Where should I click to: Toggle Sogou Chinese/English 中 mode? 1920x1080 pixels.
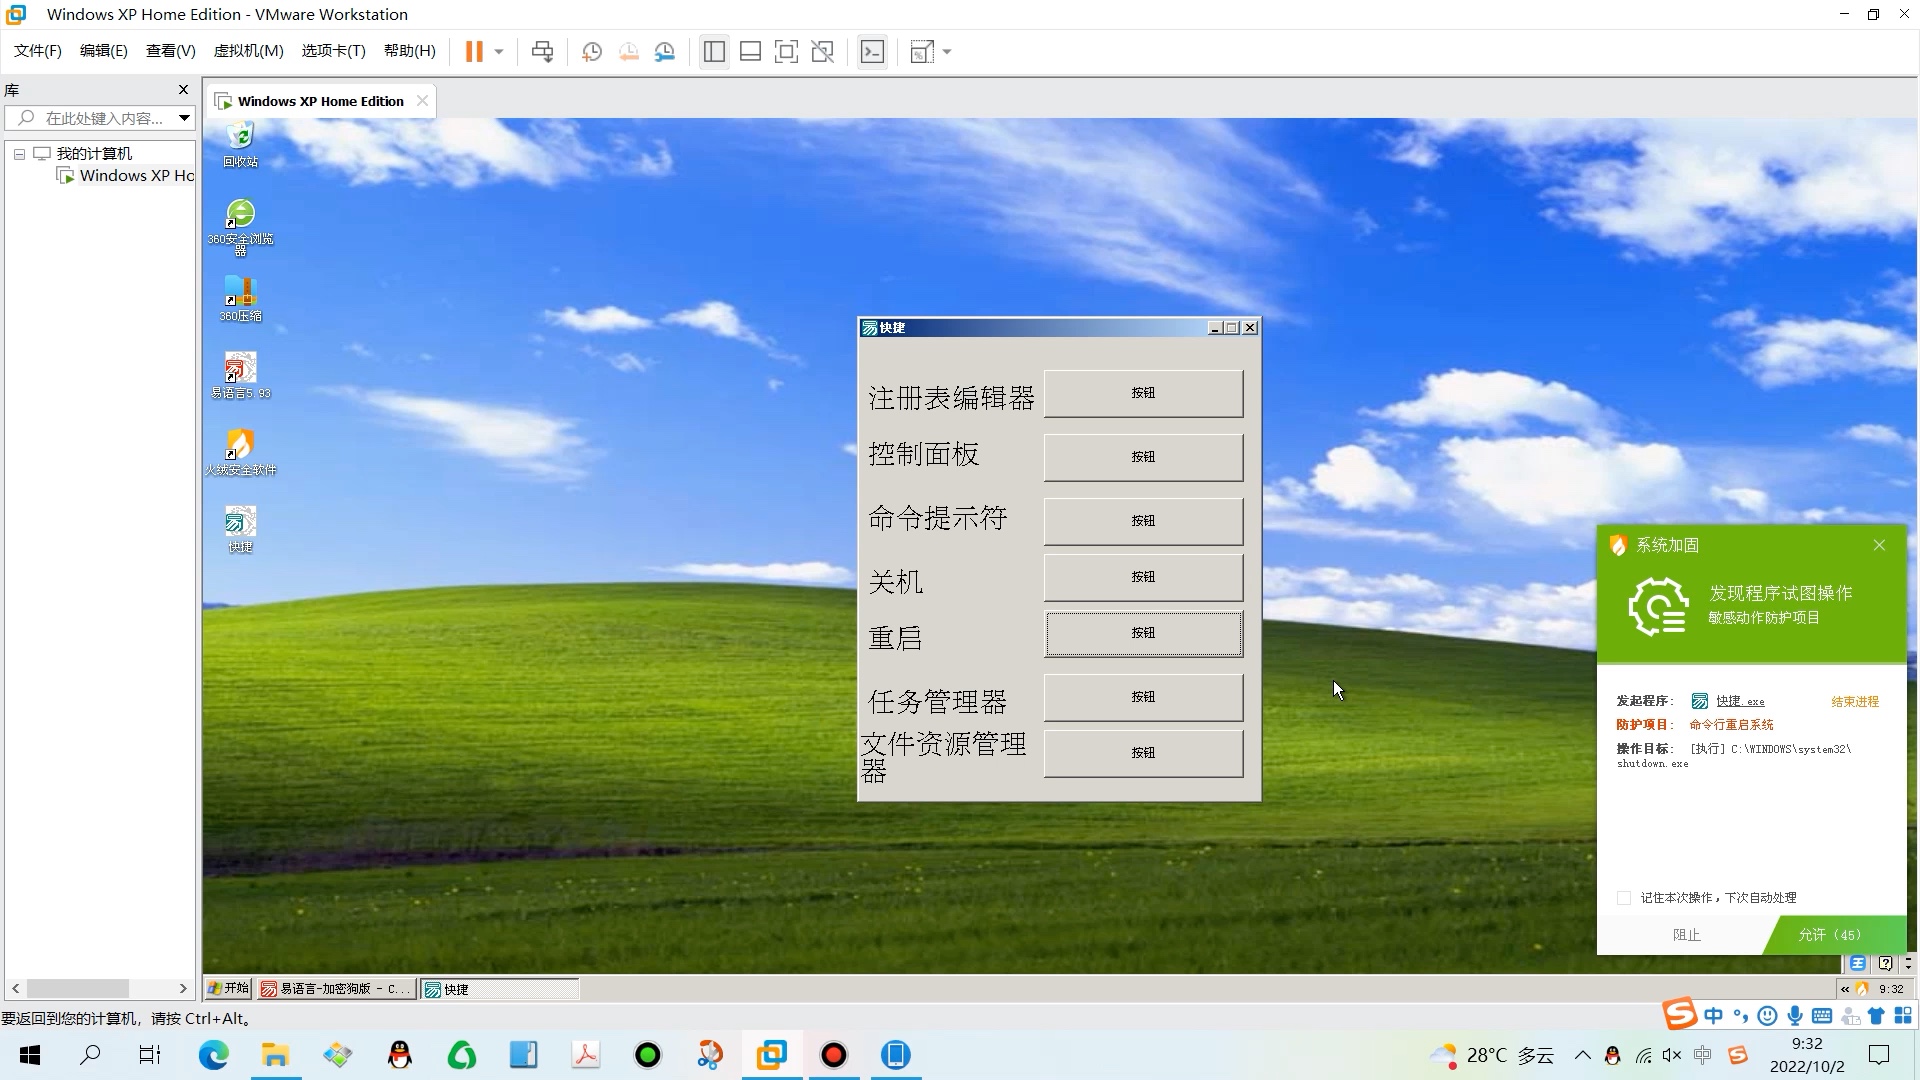[x=1713, y=1016]
